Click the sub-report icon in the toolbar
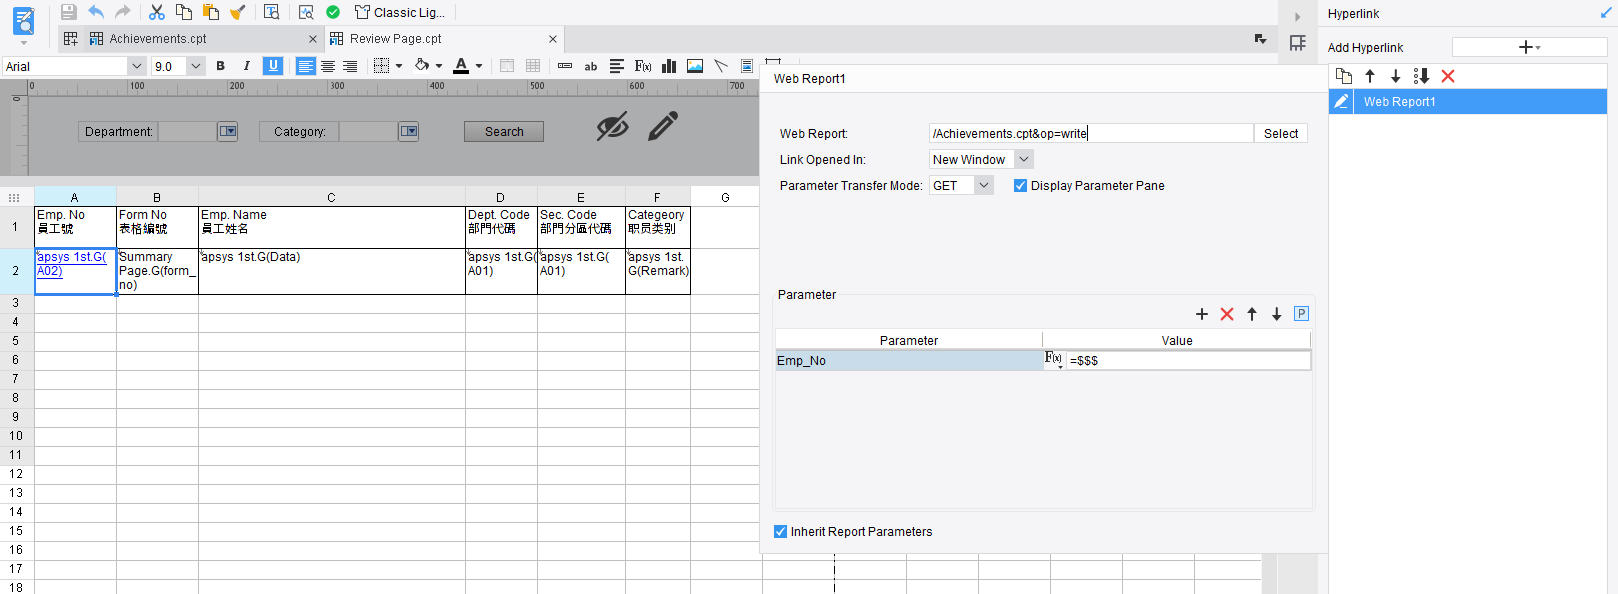 pyautogui.click(x=747, y=66)
